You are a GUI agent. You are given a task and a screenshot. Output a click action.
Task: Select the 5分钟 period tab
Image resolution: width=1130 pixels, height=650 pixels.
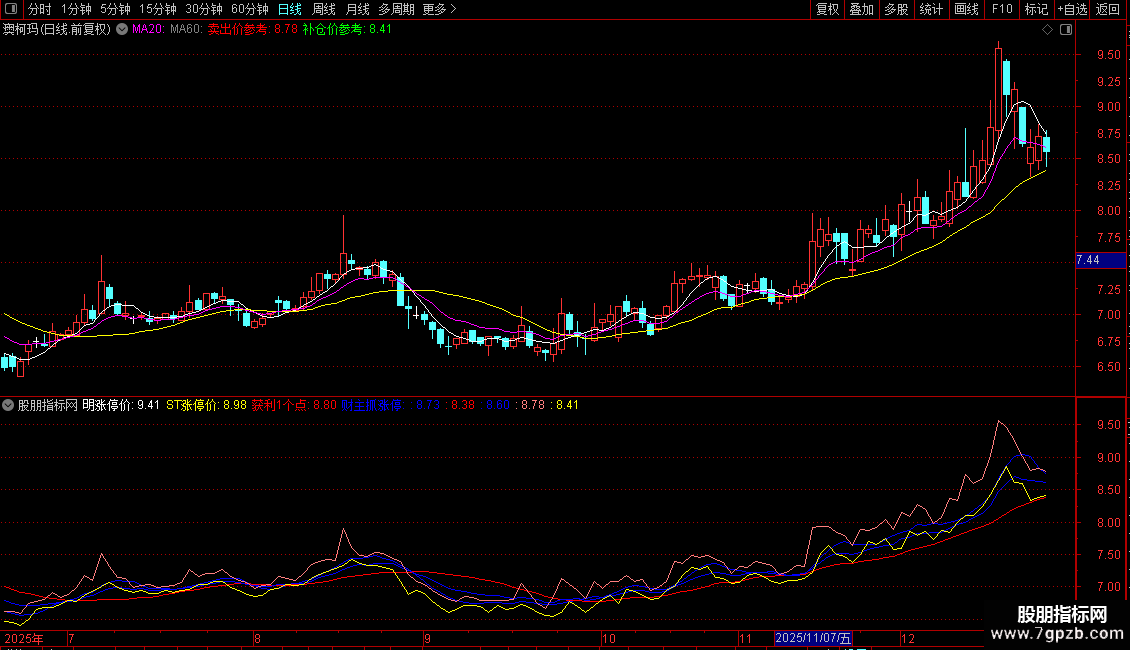(x=115, y=9)
